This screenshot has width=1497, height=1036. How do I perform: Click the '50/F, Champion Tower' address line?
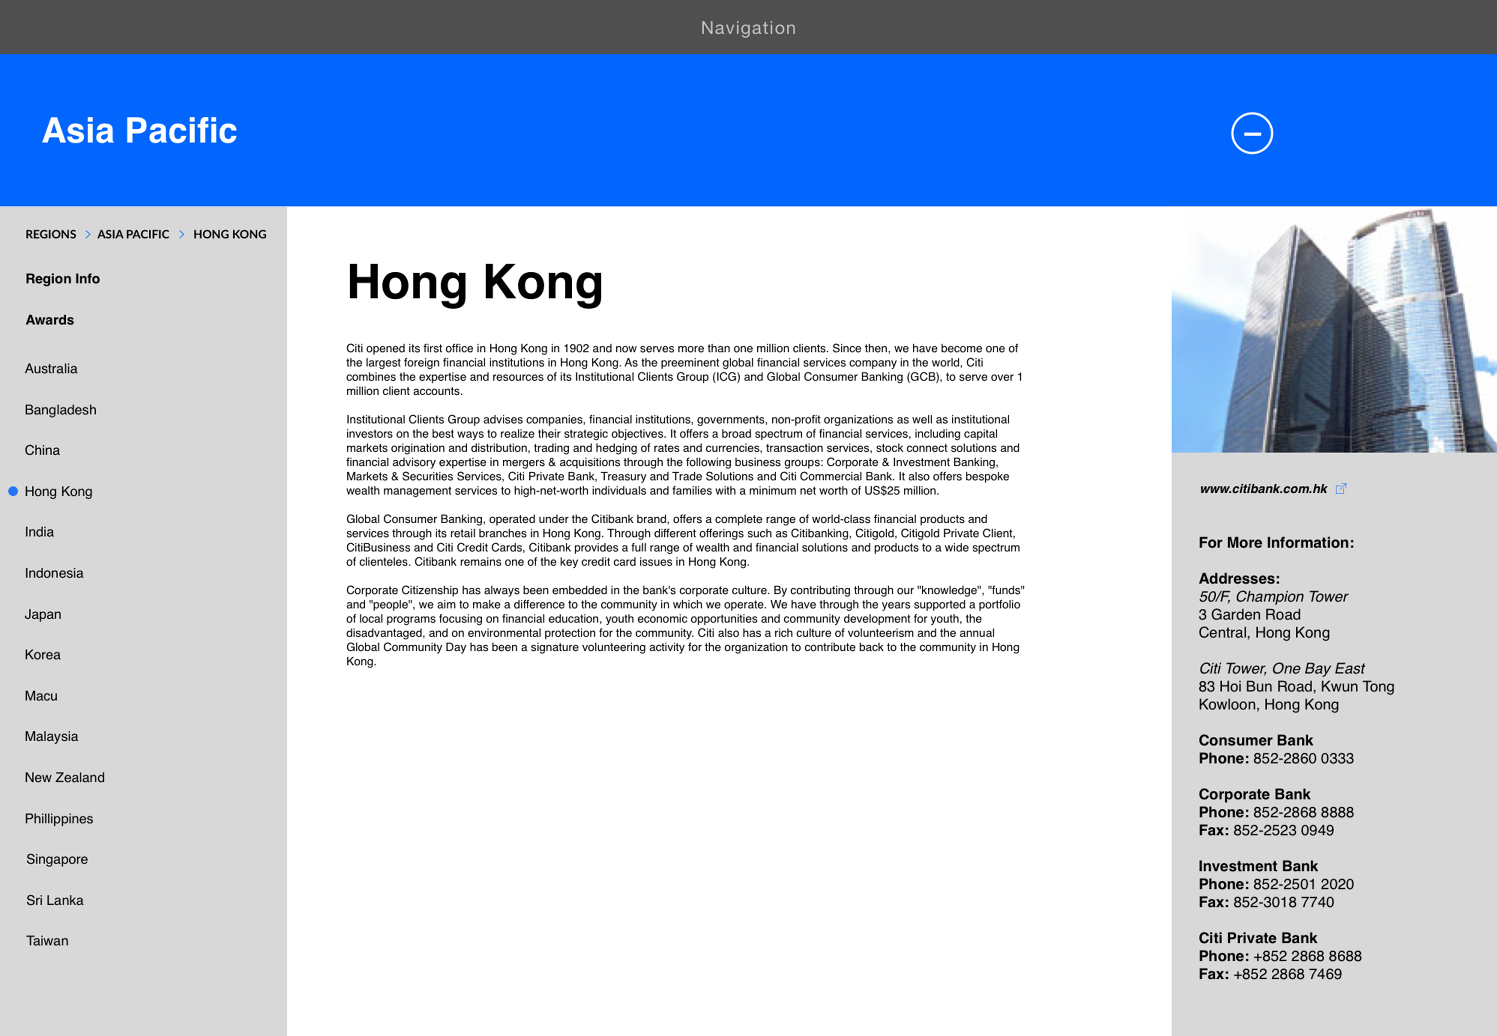pyautogui.click(x=1273, y=597)
